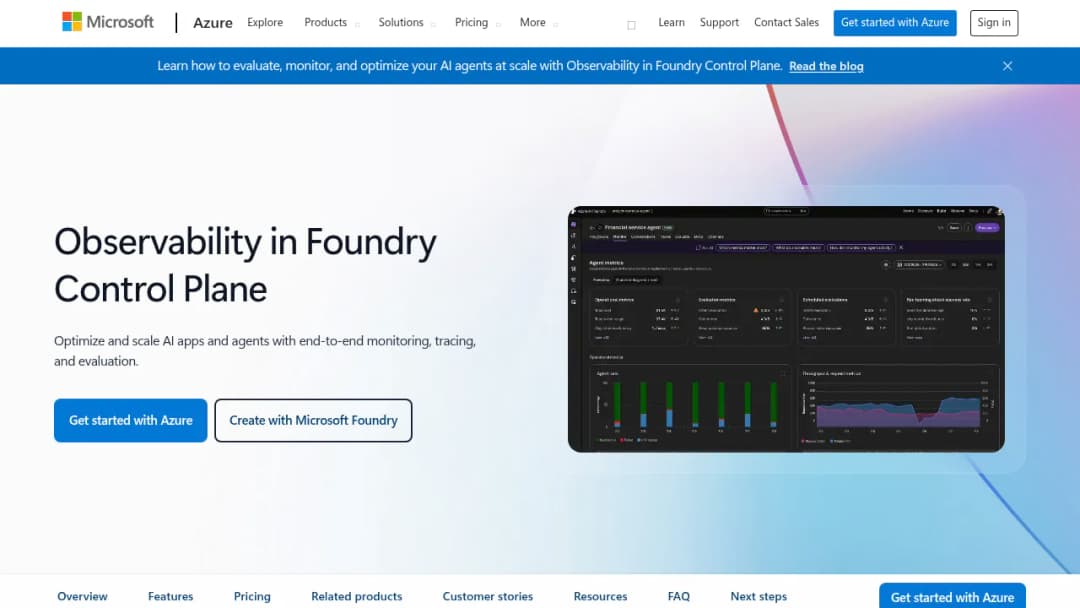This screenshot has width=1080, height=608.
Task: Open the Explore menu item
Action: [265, 22]
